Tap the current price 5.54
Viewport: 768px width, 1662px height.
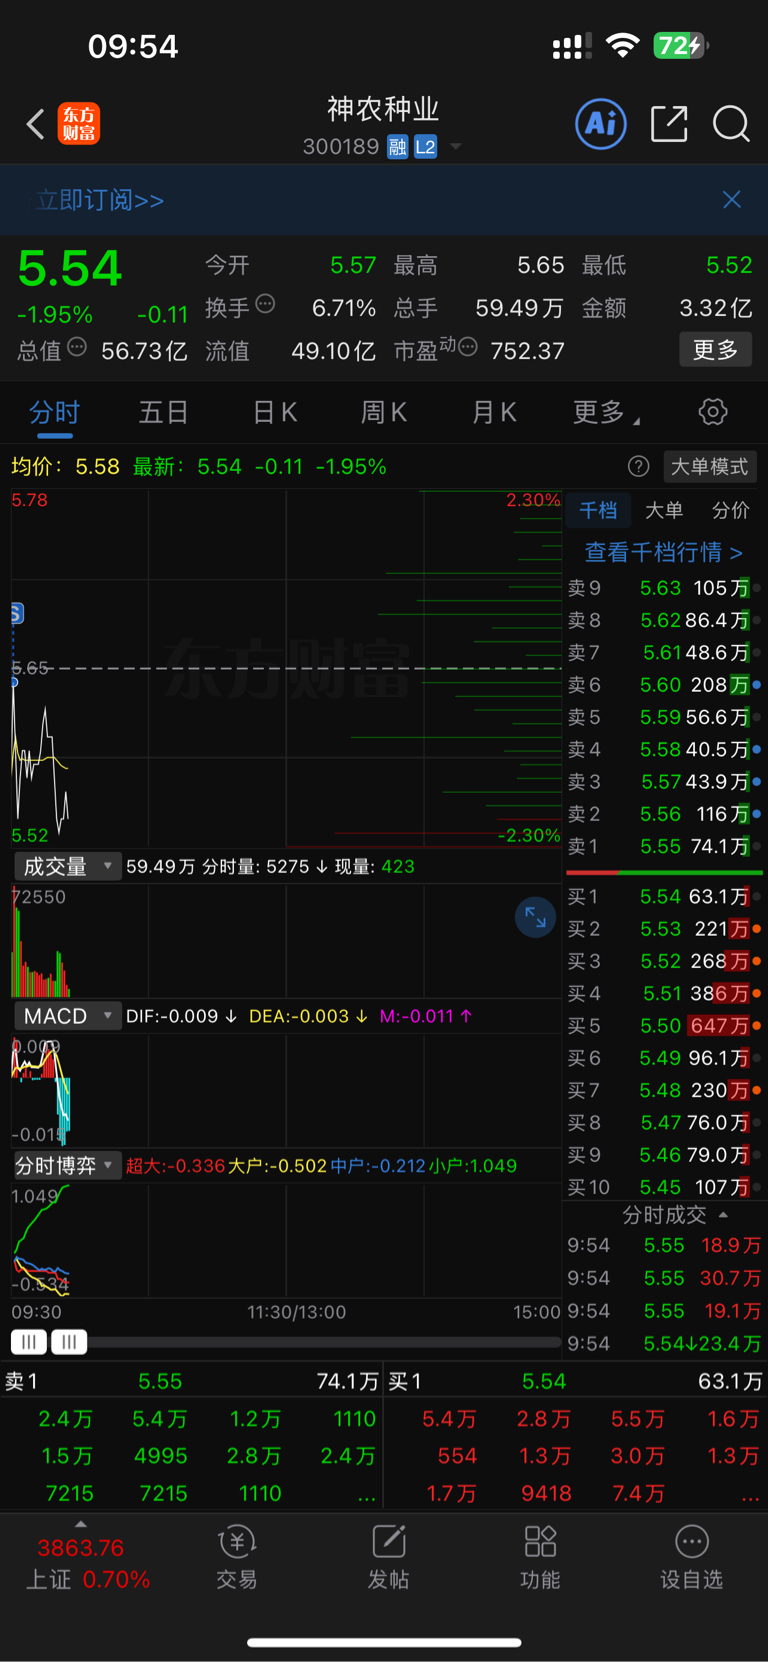click(x=70, y=269)
